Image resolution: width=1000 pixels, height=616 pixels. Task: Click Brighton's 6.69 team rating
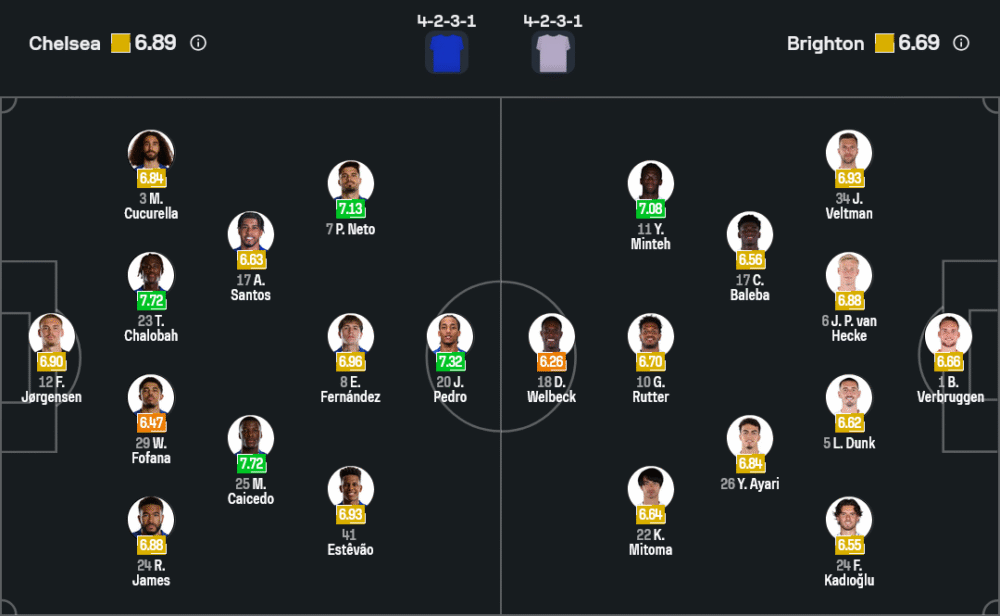coord(918,43)
